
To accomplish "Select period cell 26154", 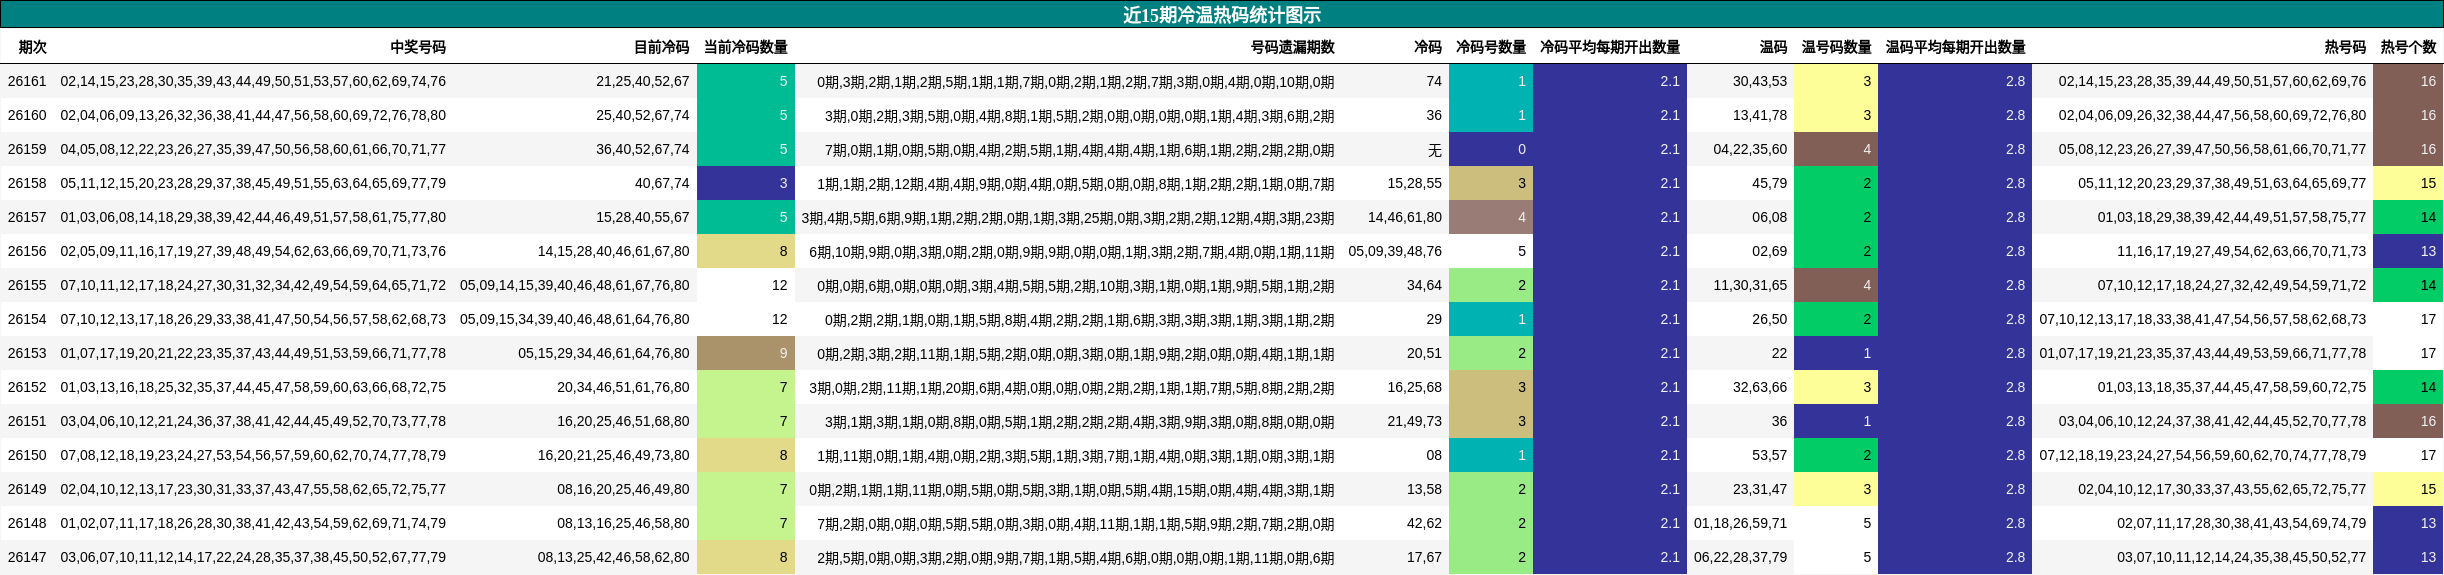I will tap(27, 319).
